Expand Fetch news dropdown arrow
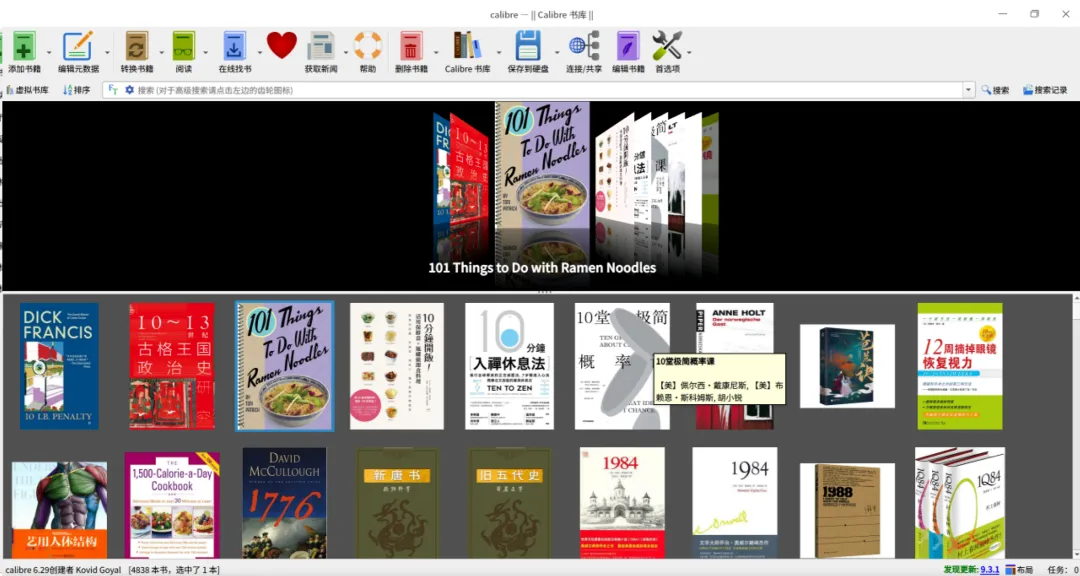Image resolution: width=1080 pixels, height=576 pixels. (346, 52)
